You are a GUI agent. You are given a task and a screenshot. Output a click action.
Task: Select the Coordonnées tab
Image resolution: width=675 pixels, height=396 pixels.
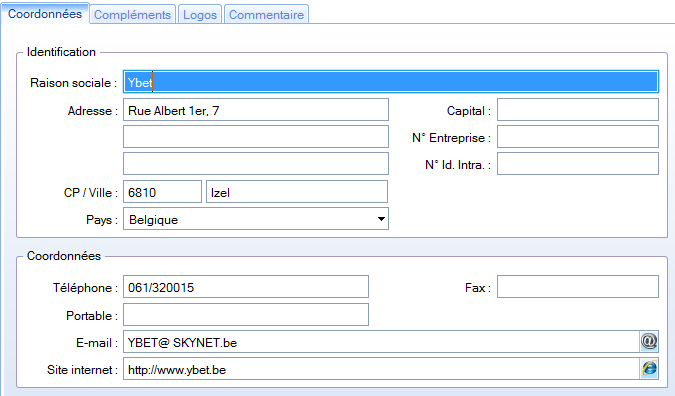click(45, 13)
